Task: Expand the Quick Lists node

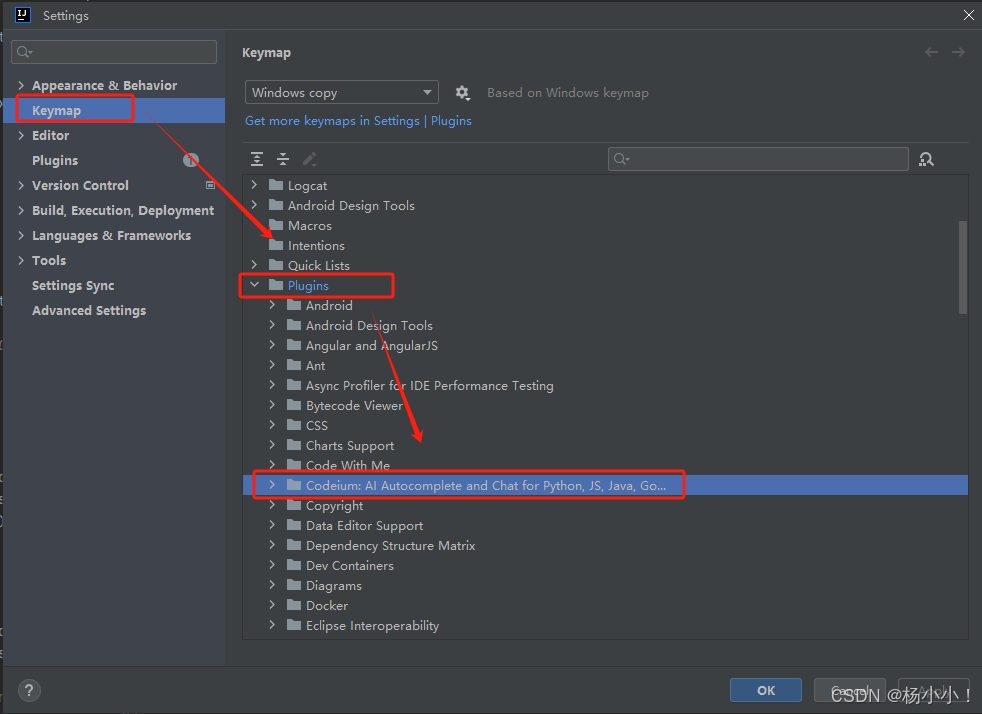Action: coord(254,265)
